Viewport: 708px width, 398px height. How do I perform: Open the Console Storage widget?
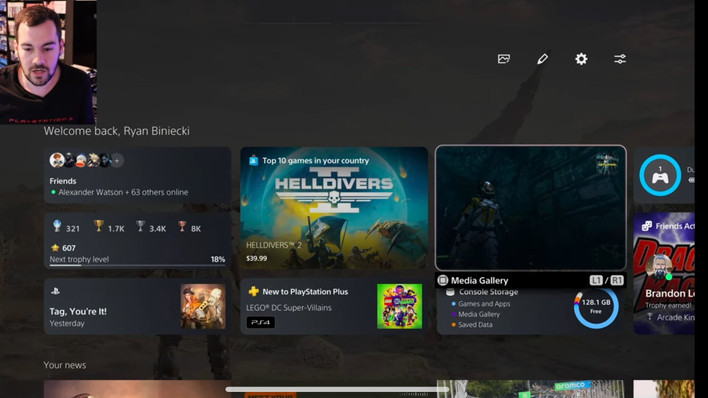[x=531, y=311]
